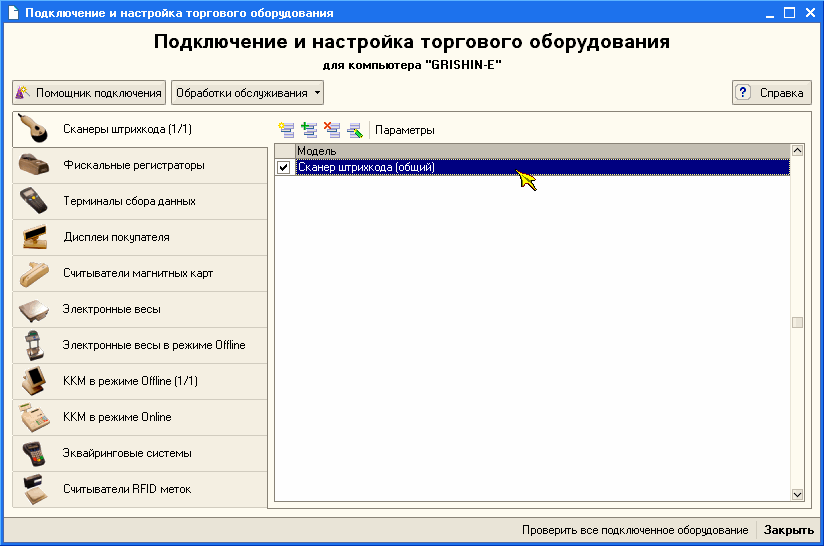Click the copy device entry icon

(x=309, y=130)
